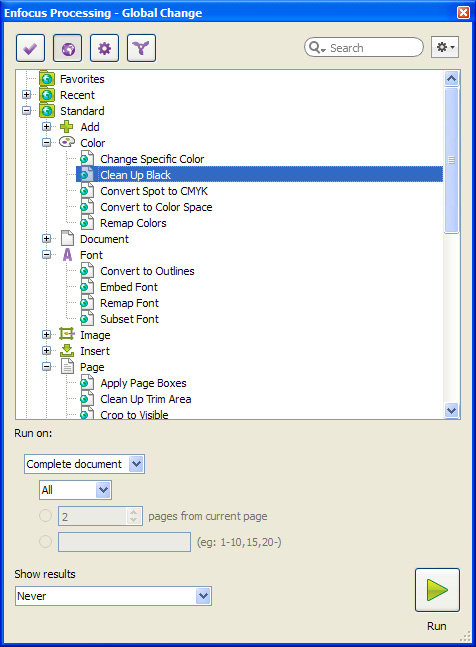This screenshot has width=476, height=647.
Task: Expand the Insert category node
Action: pos(47,351)
